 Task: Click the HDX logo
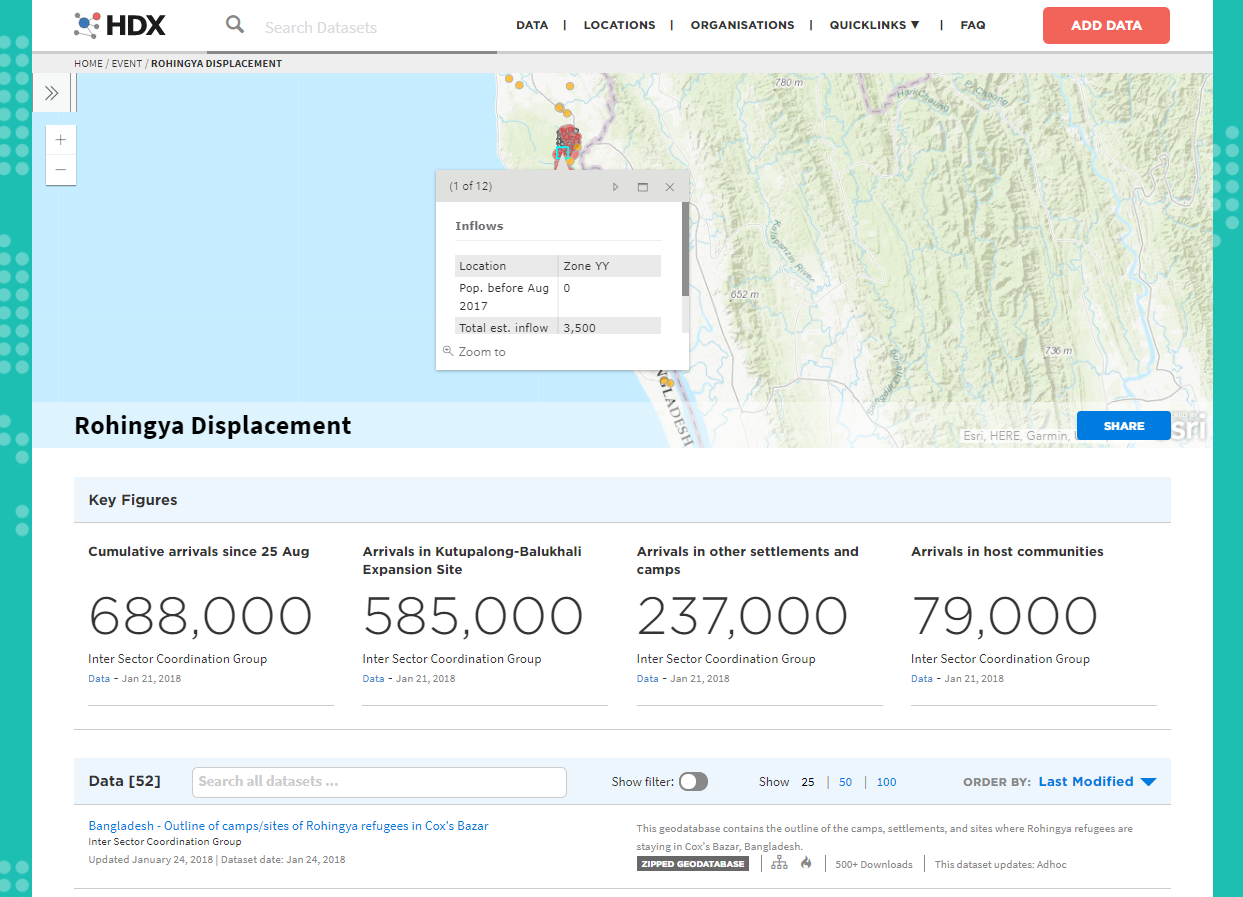(120, 25)
